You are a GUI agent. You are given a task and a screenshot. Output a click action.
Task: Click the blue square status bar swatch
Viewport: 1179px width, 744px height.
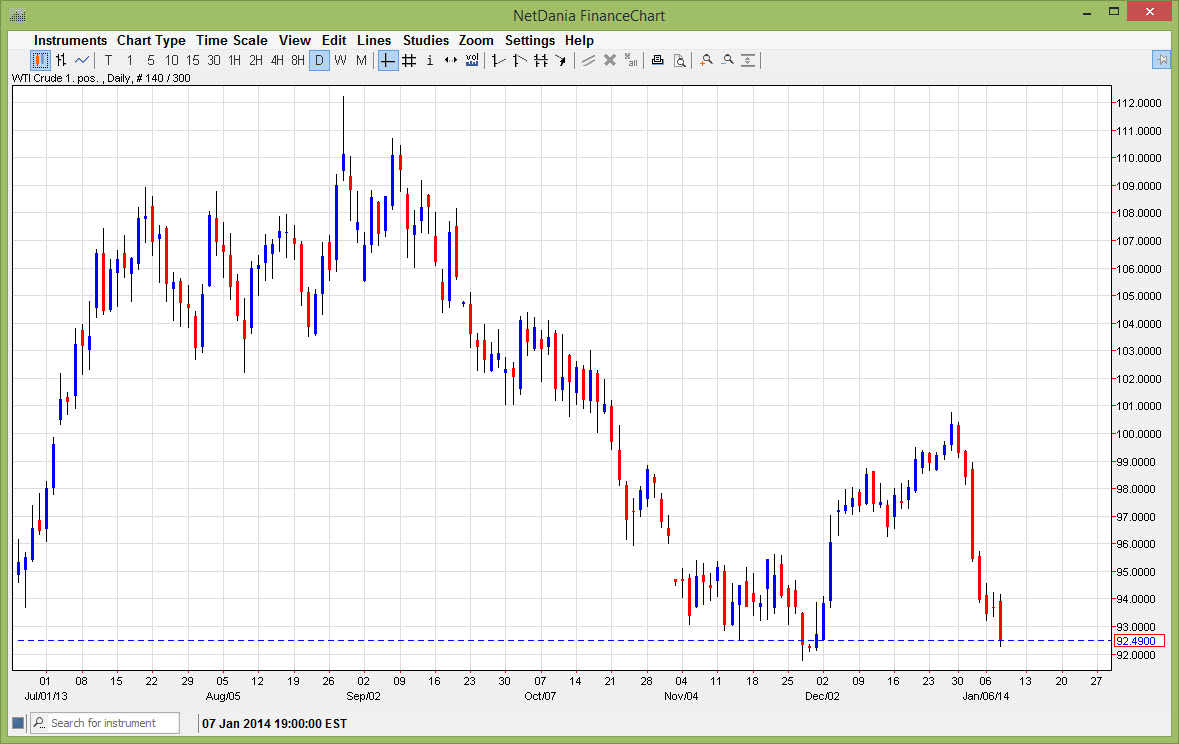18,723
